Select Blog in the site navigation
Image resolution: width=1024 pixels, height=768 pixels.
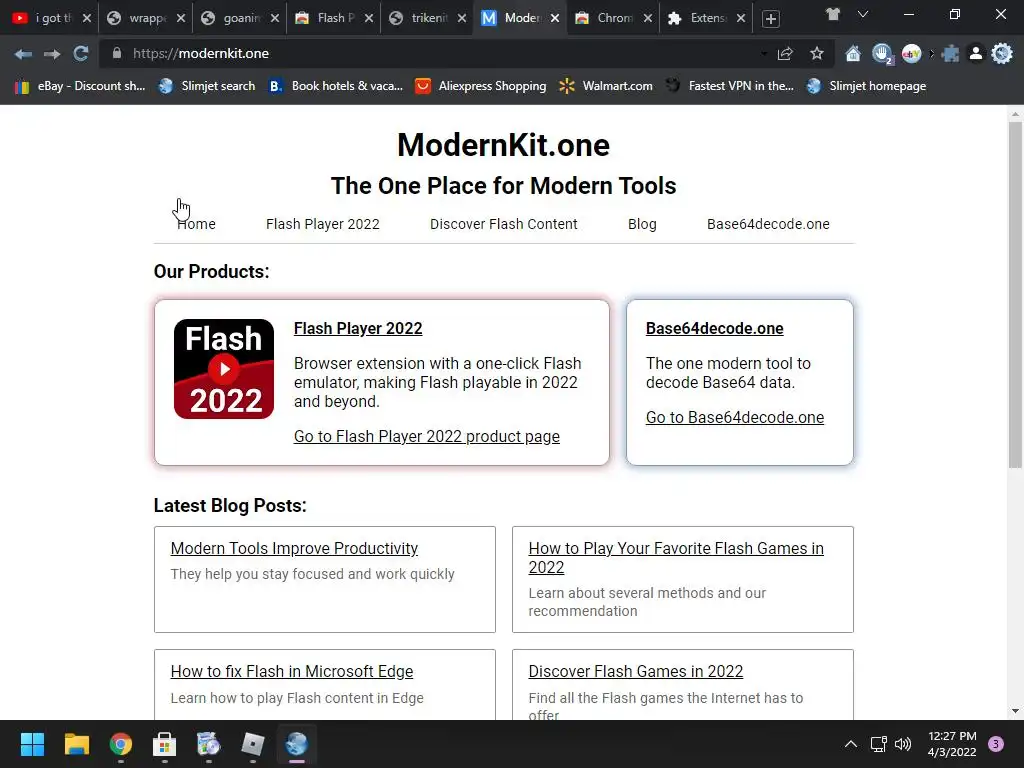click(x=642, y=224)
